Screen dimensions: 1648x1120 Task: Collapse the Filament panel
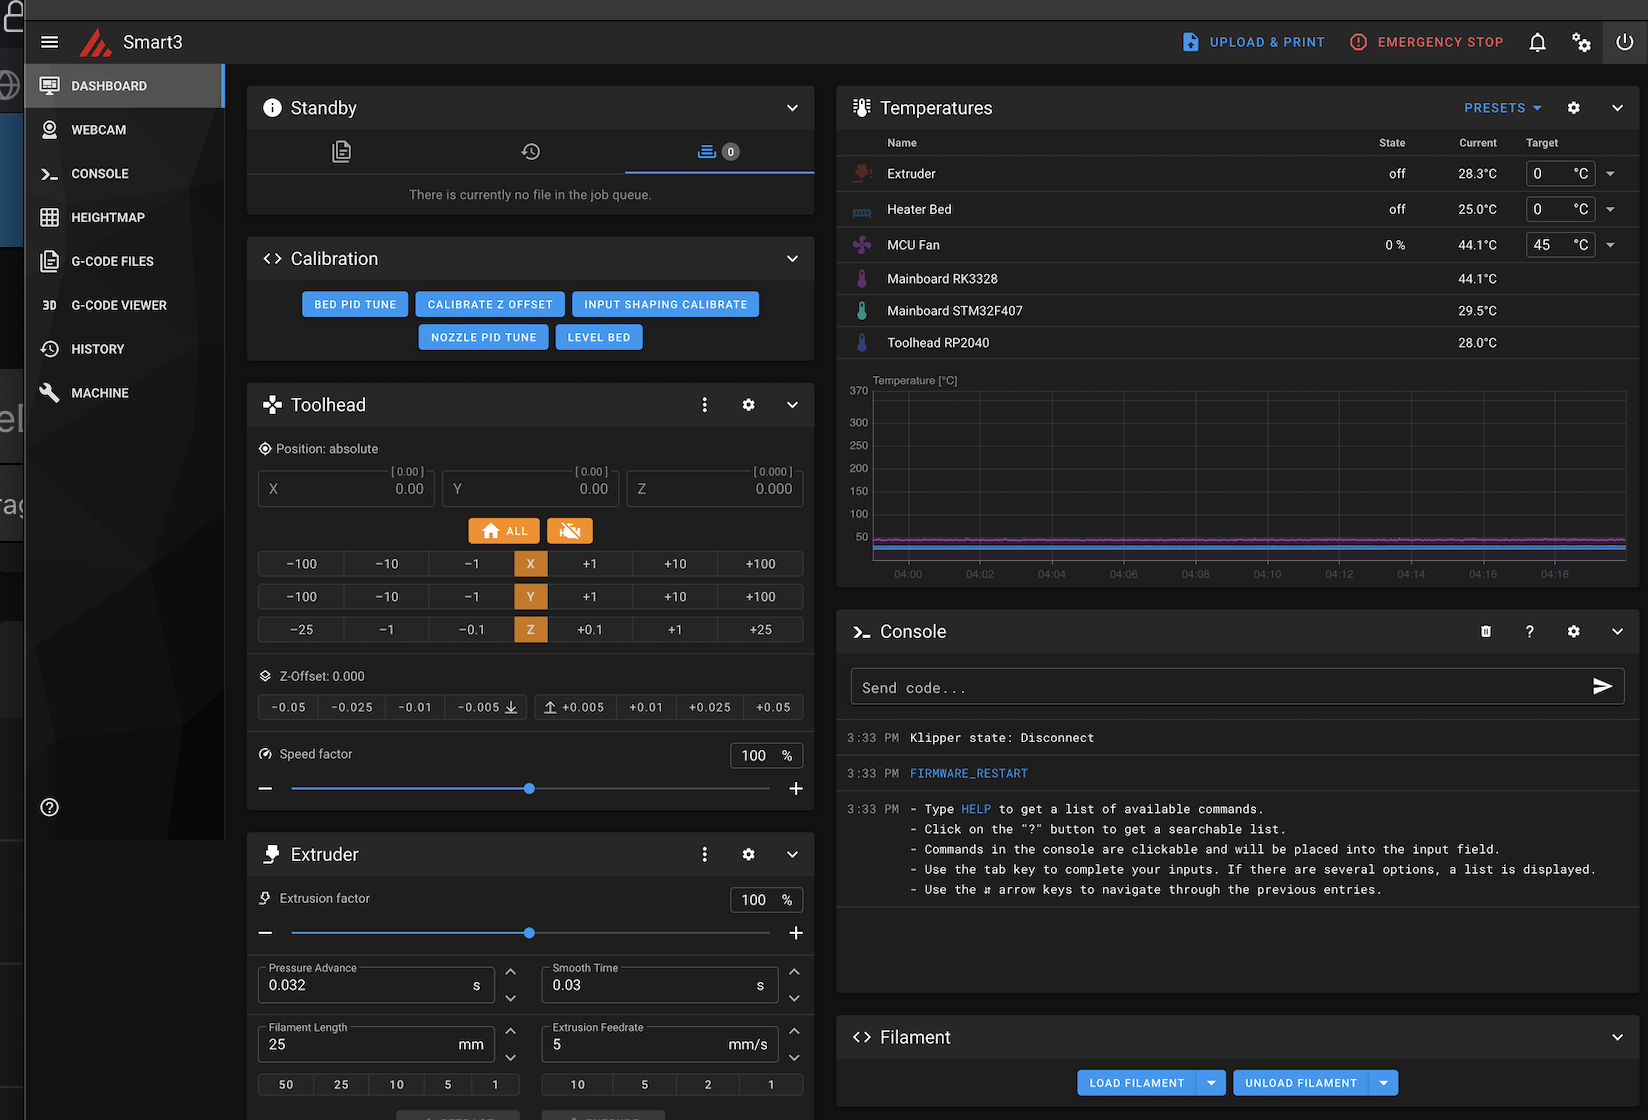(1617, 1037)
